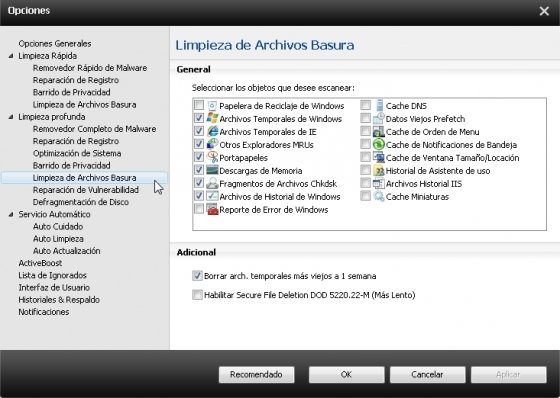
Task: Click the Reporte de Error de Windows icon
Action: [212, 209]
